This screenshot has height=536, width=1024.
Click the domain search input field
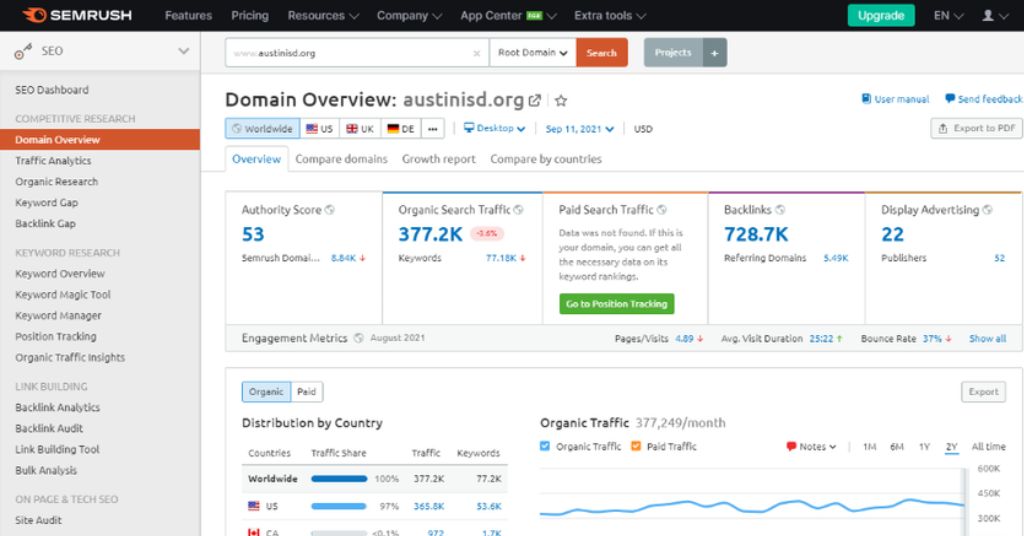click(x=357, y=53)
